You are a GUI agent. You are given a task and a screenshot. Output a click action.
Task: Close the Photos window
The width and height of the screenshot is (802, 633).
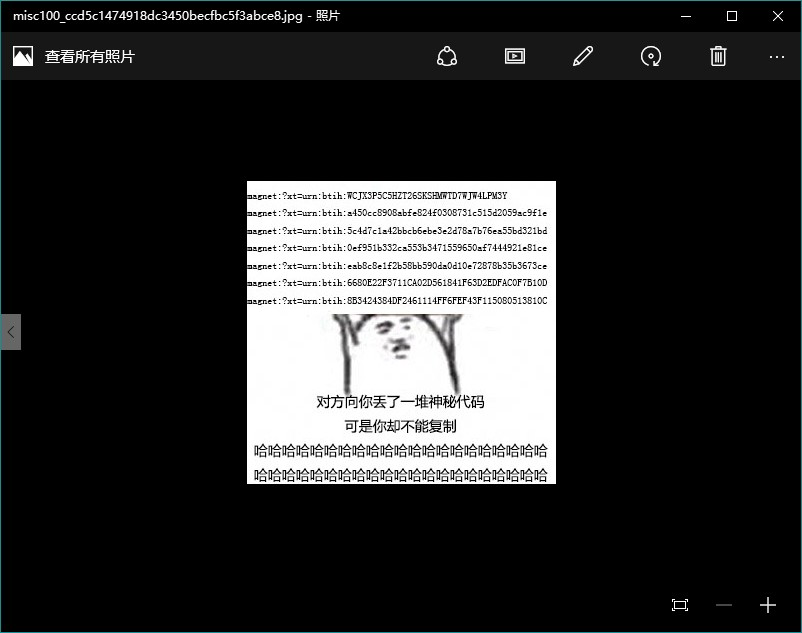[x=778, y=16]
